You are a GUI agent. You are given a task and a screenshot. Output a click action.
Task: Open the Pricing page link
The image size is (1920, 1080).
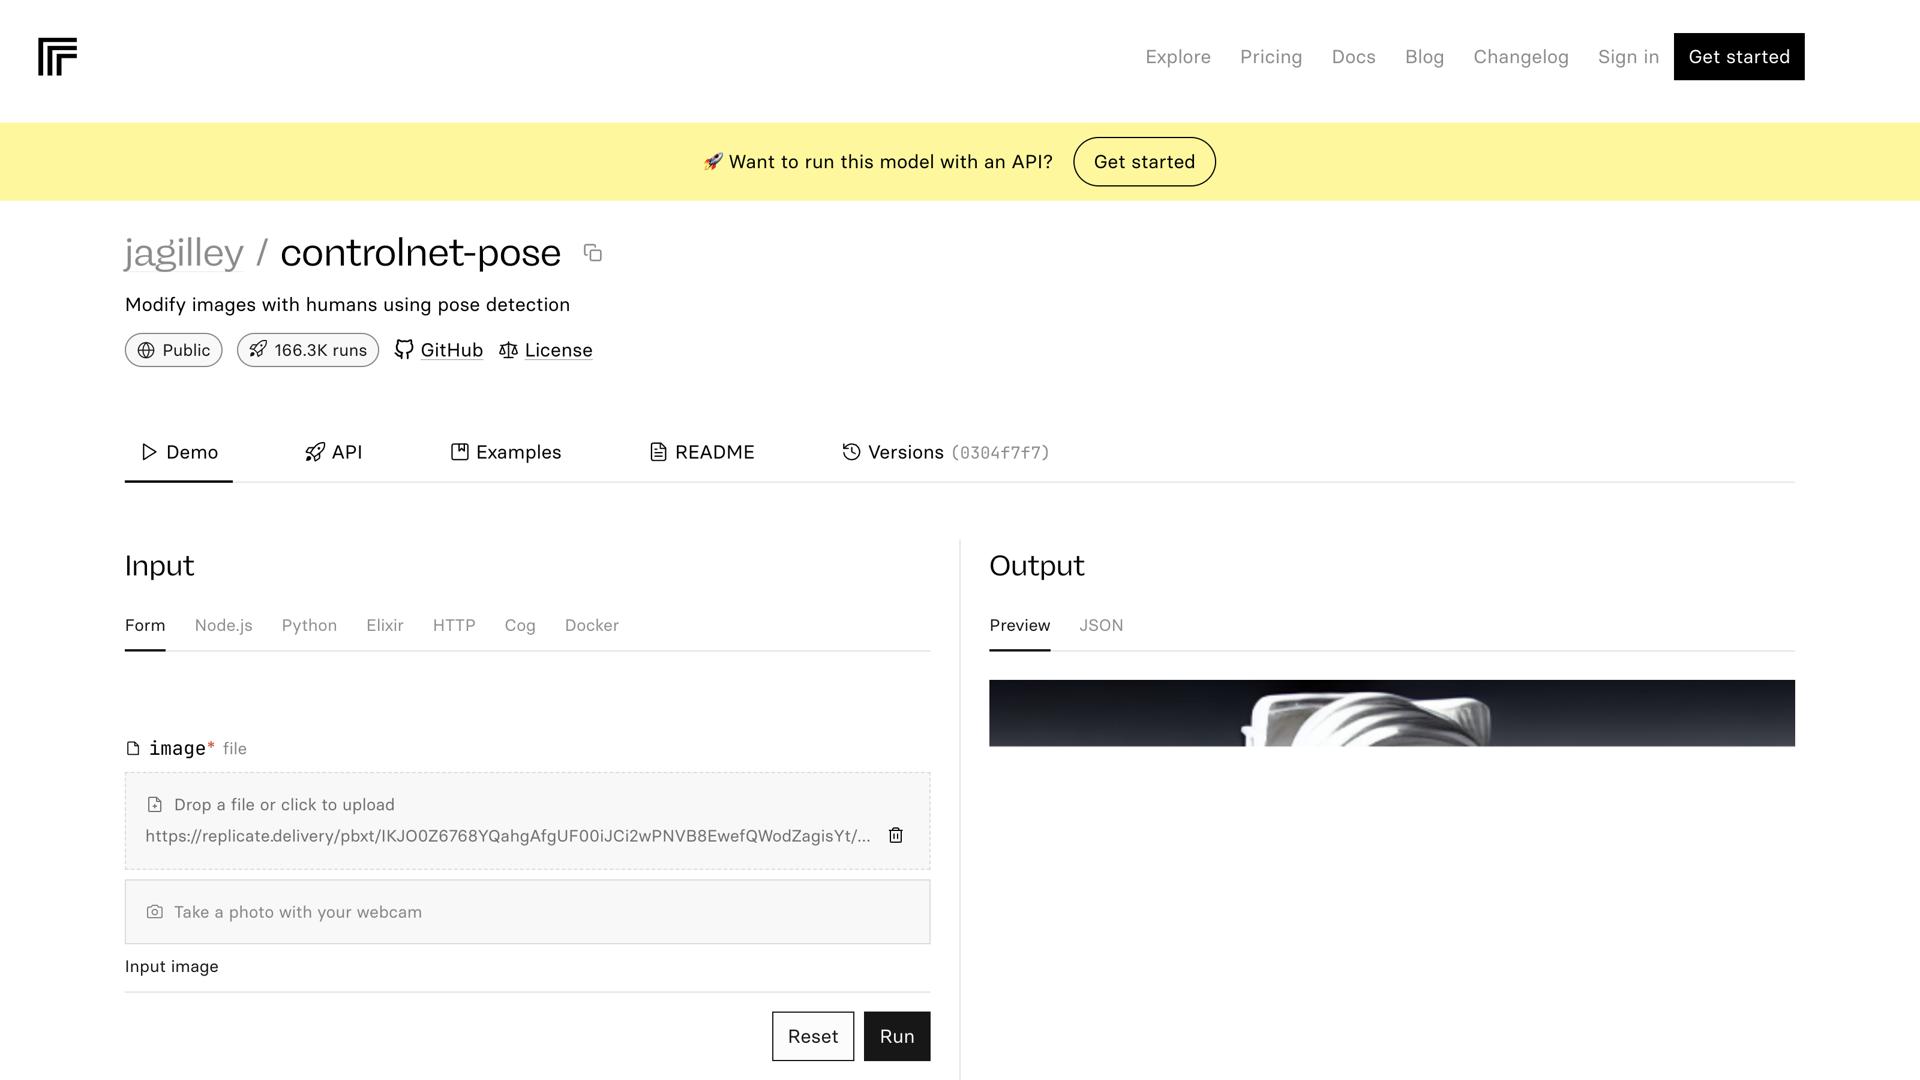pos(1270,57)
